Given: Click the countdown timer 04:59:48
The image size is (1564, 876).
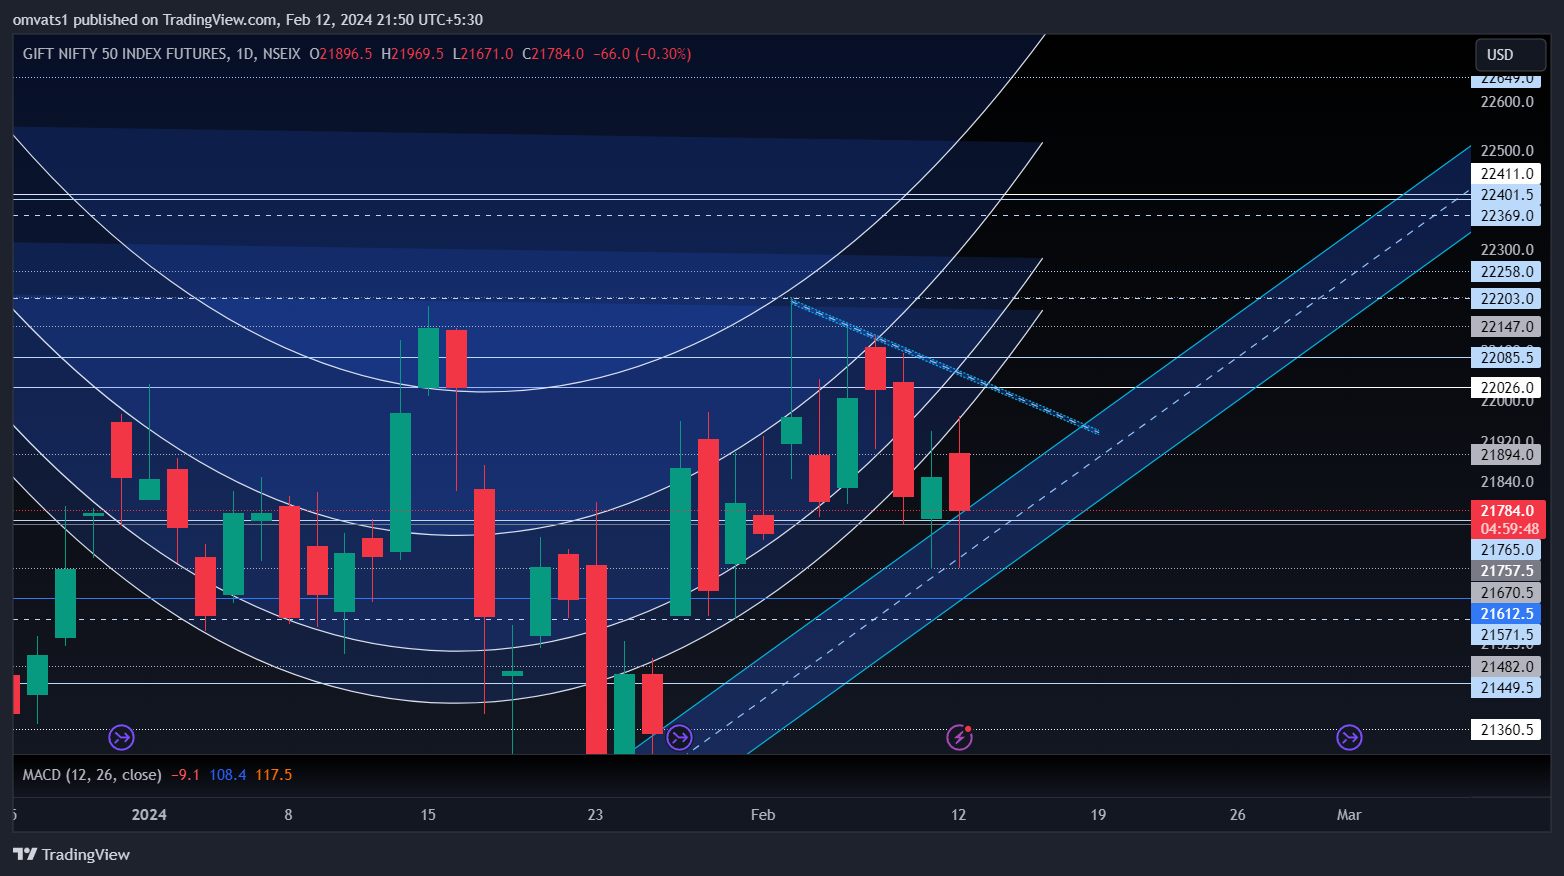Looking at the screenshot, I should [x=1509, y=529].
